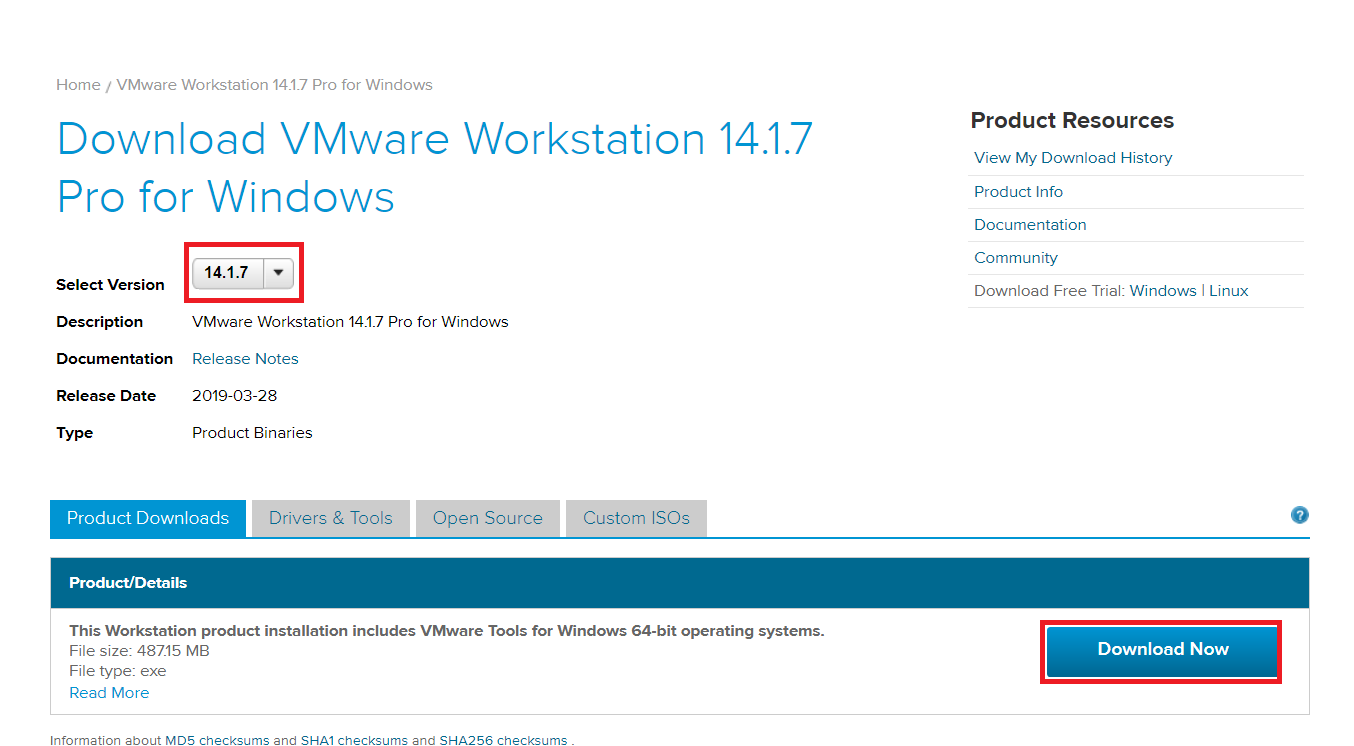Open the Select Version 14.1.7 dropdown

tap(243, 273)
